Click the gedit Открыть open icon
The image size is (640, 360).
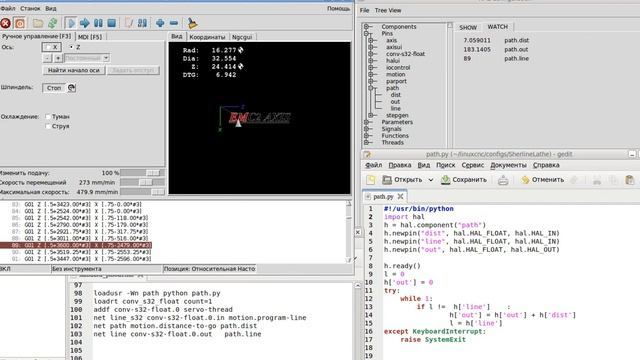387,180
